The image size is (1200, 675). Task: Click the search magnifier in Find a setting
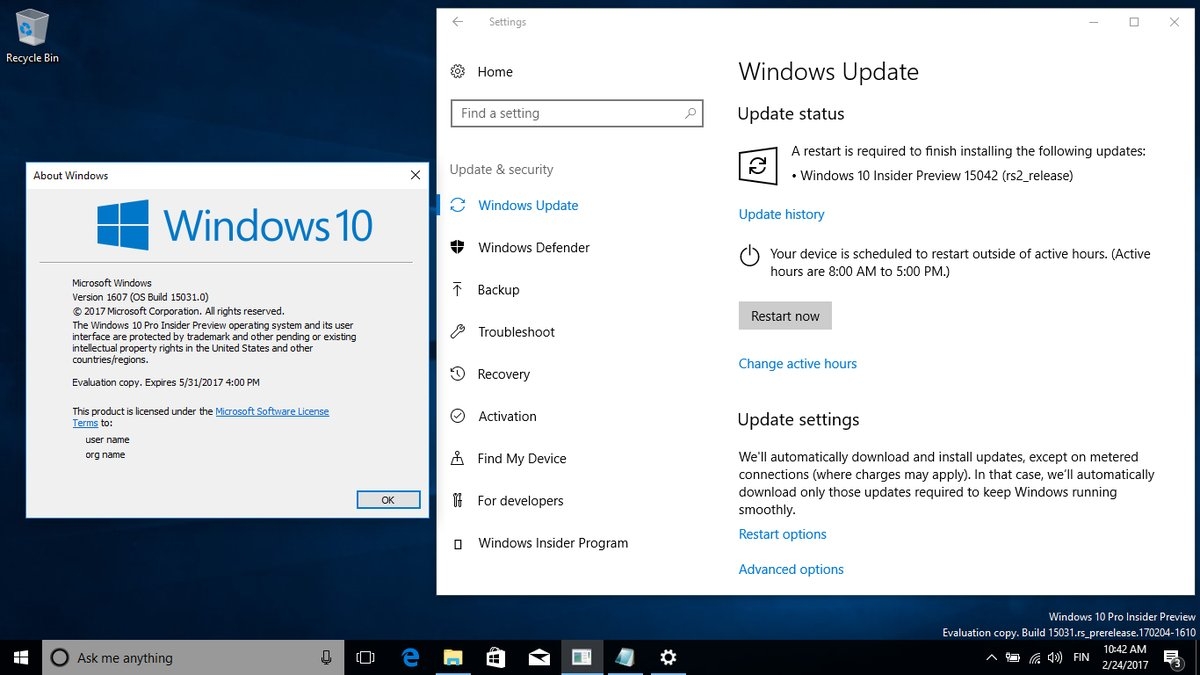point(690,114)
